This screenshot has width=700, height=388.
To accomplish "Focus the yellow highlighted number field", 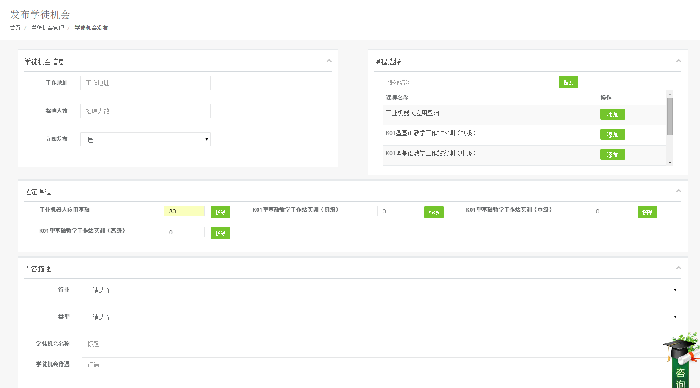I will click(x=184, y=211).
